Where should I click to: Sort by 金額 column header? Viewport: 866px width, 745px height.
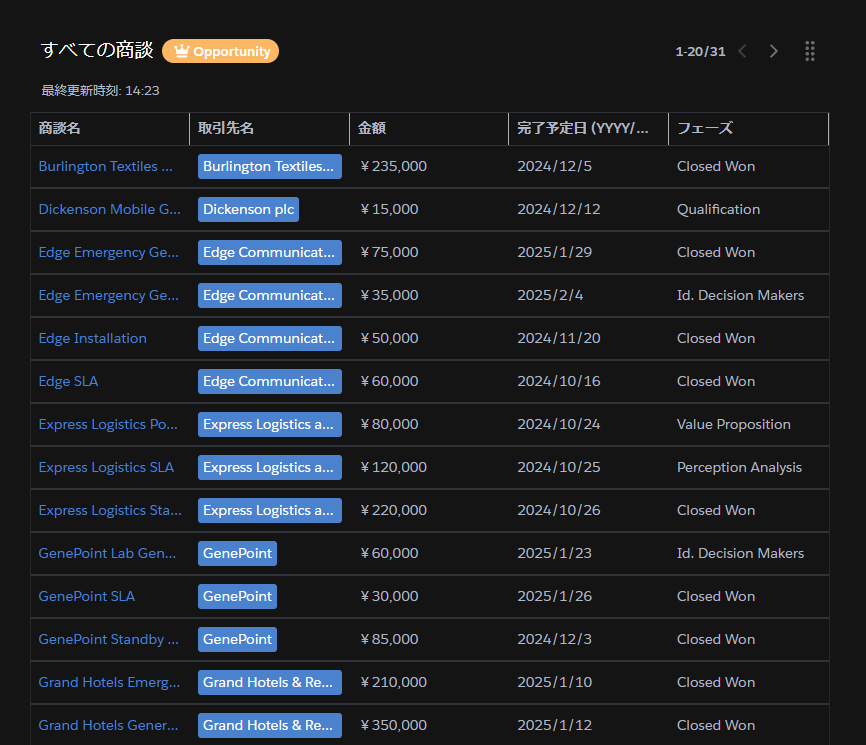[x=372, y=128]
